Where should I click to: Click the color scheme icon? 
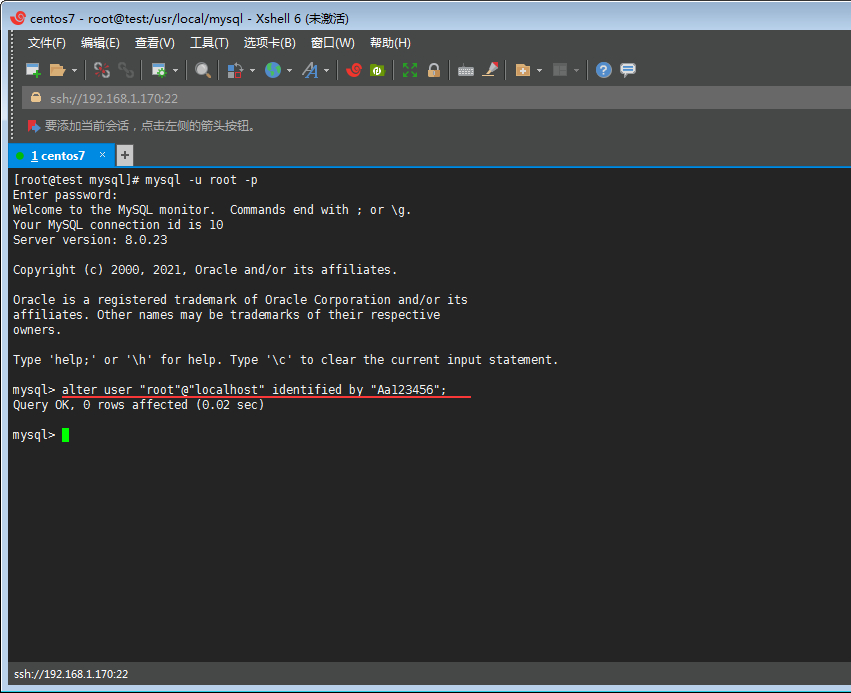235,70
